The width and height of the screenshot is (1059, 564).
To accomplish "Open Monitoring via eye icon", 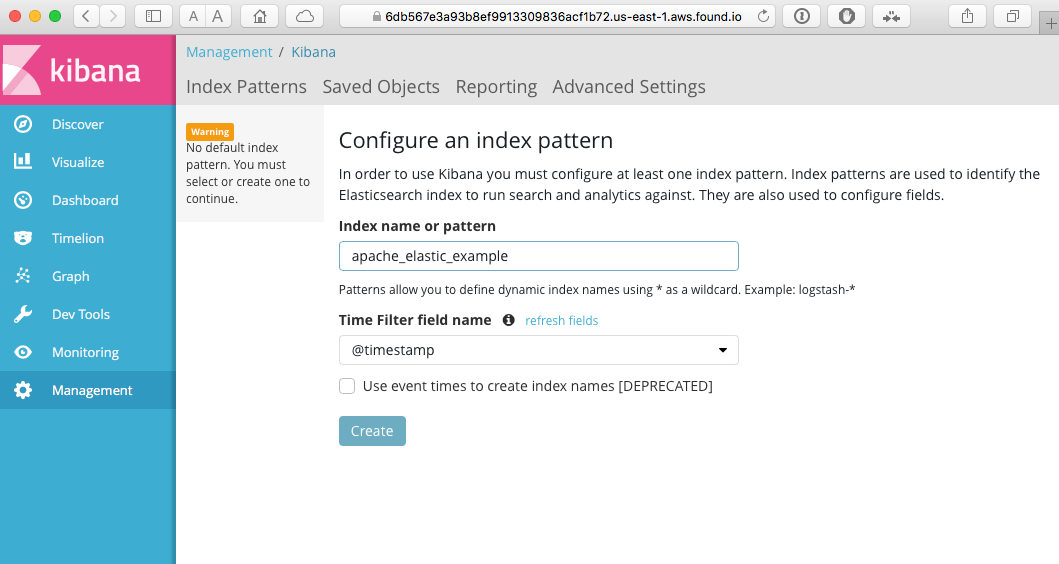I will tap(23, 352).
